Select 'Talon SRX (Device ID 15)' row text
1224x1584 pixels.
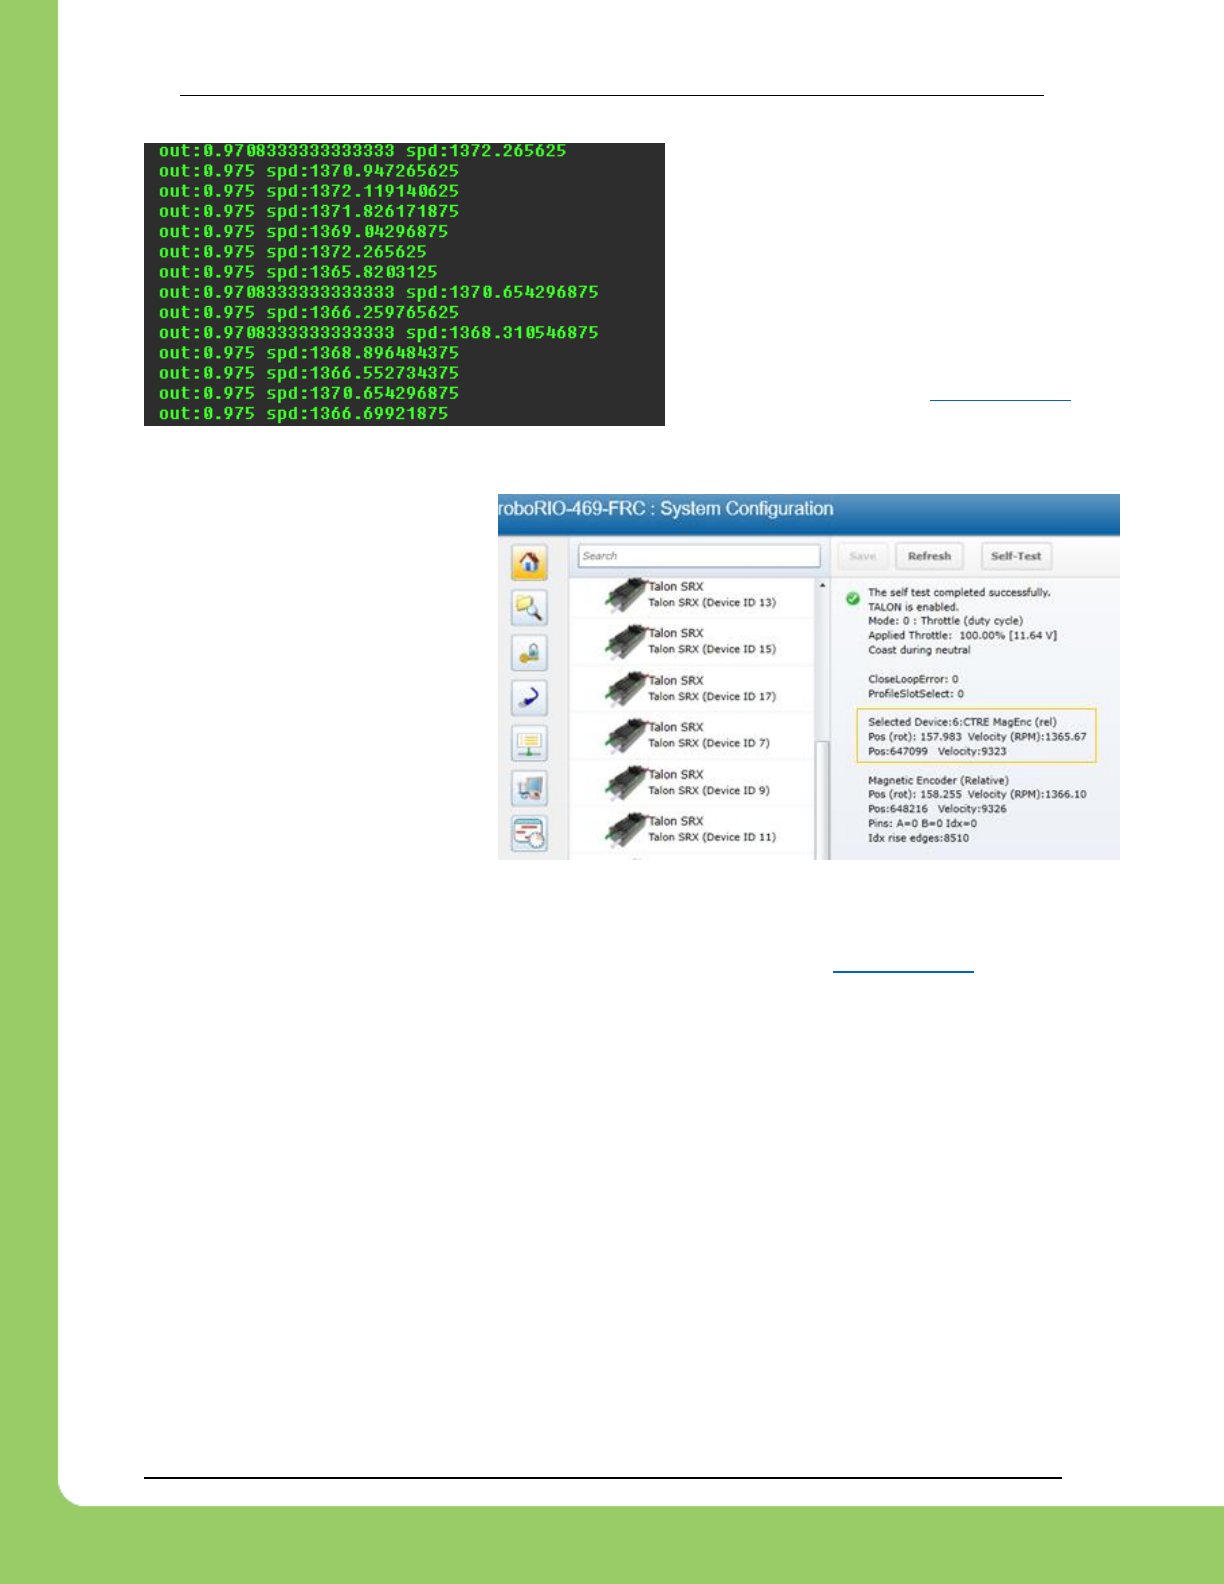pyautogui.click(x=712, y=650)
